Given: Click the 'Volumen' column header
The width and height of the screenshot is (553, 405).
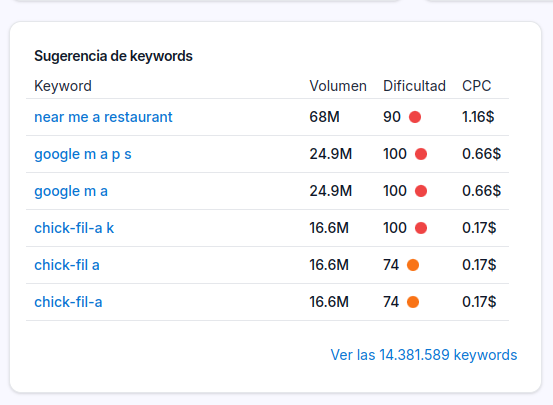Looking at the screenshot, I should (x=338, y=86).
